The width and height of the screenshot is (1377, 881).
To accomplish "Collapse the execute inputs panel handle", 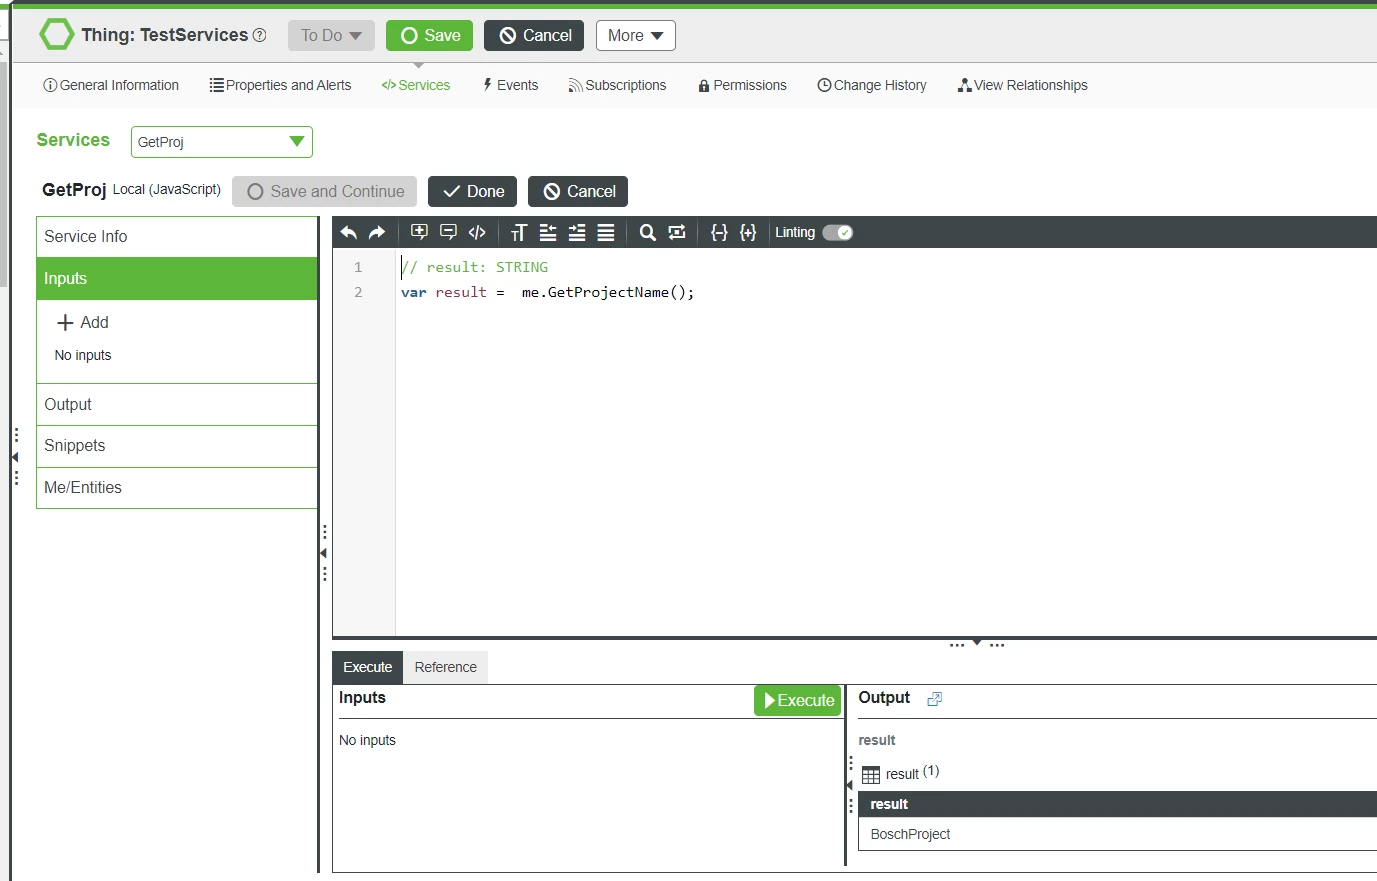I will coord(850,785).
